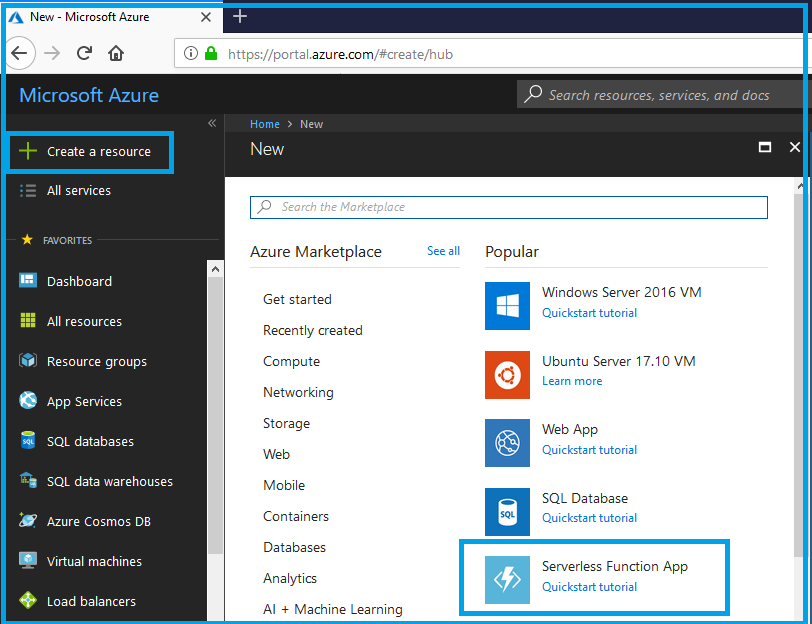
Task: Maximize the New blade
Action: 764,147
